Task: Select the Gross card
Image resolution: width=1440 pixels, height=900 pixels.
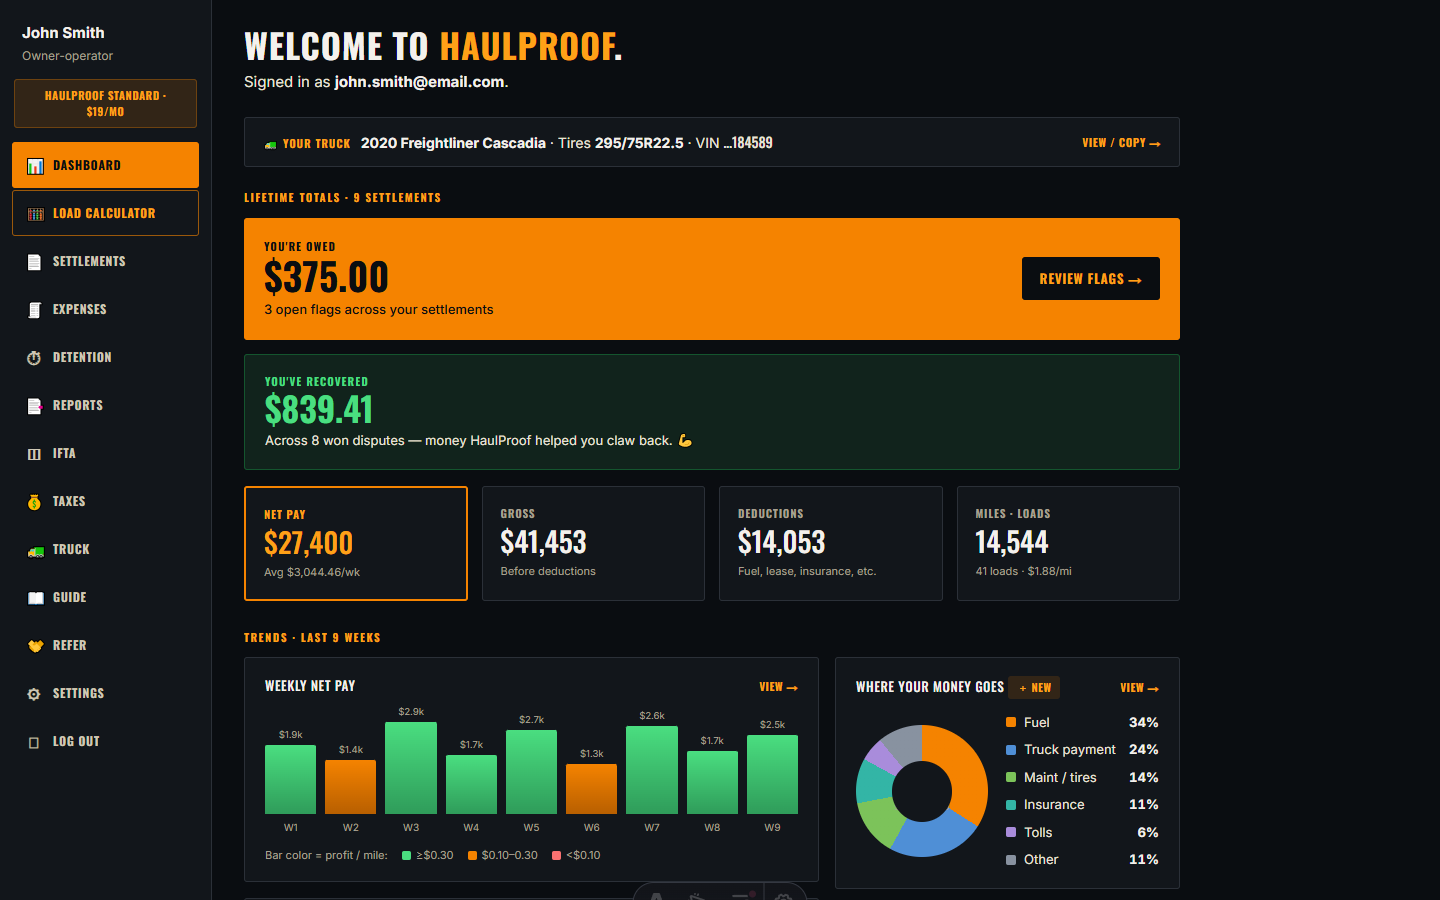Action: tap(593, 544)
